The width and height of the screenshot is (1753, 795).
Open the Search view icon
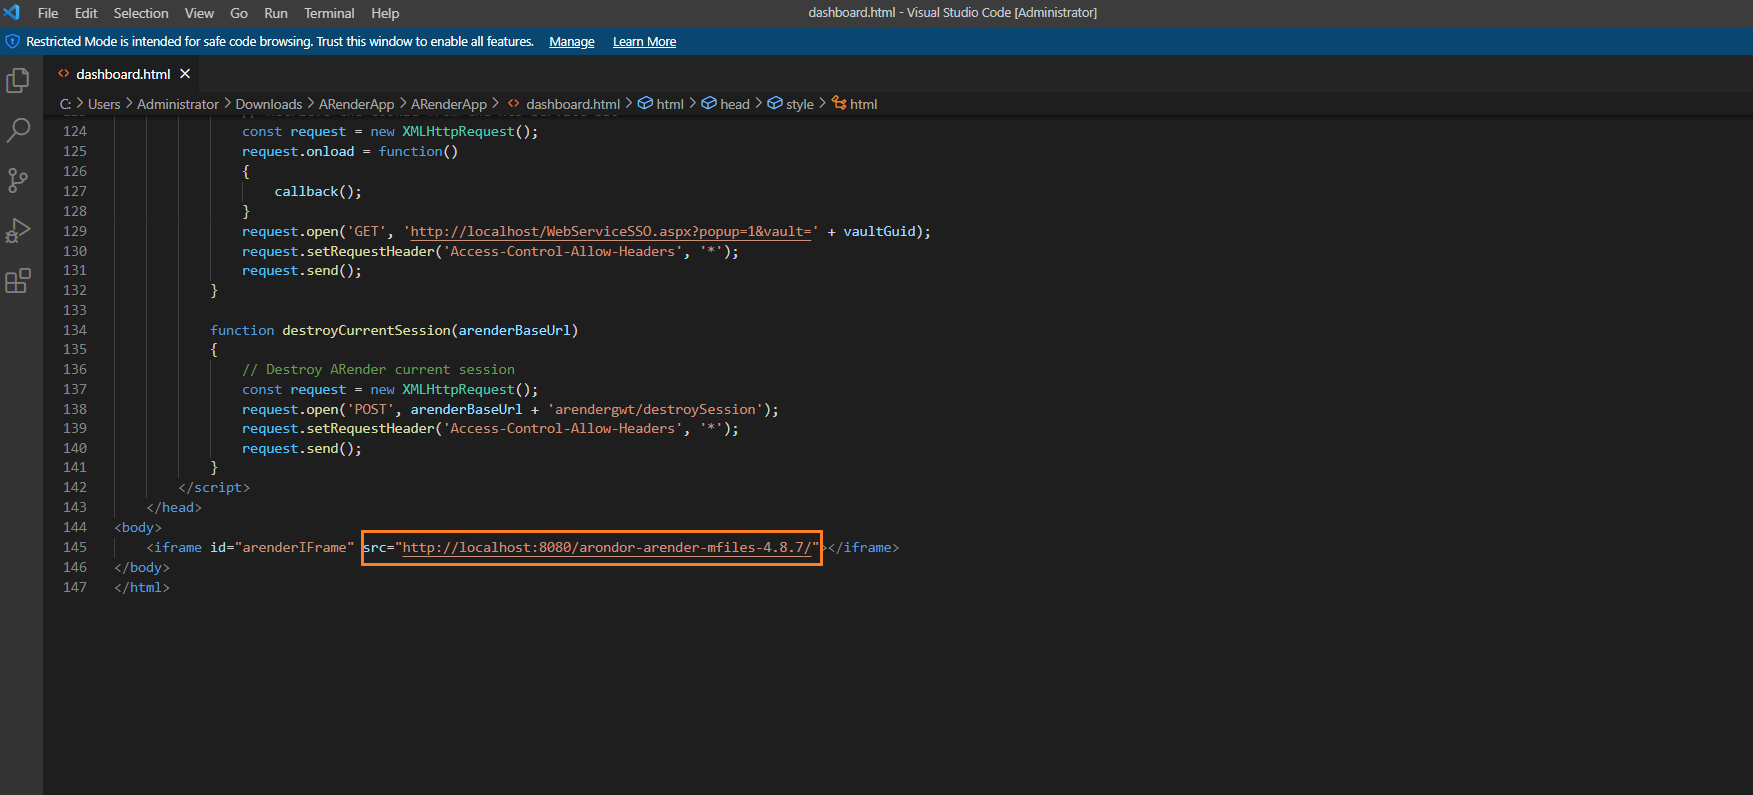18,130
